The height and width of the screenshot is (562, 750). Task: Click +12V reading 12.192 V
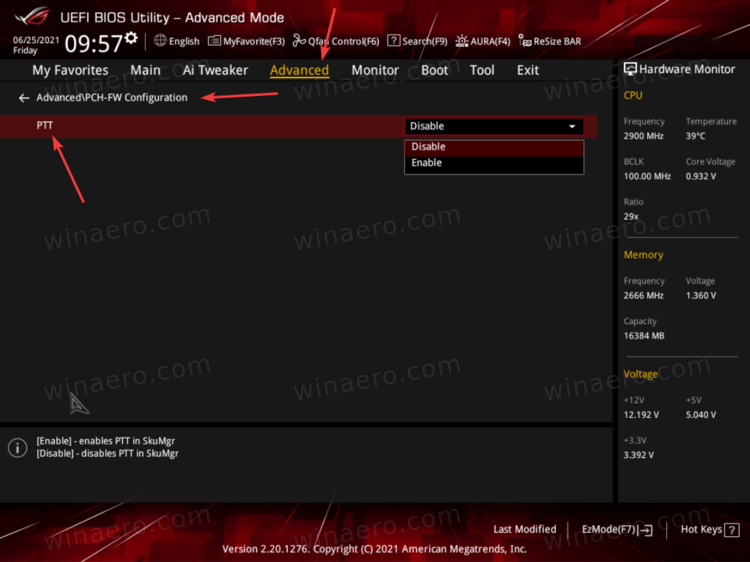point(641,415)
